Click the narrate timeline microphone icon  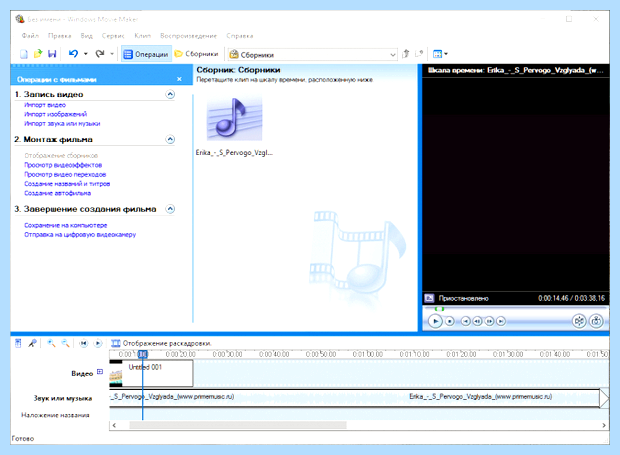[x=32, y=343]
